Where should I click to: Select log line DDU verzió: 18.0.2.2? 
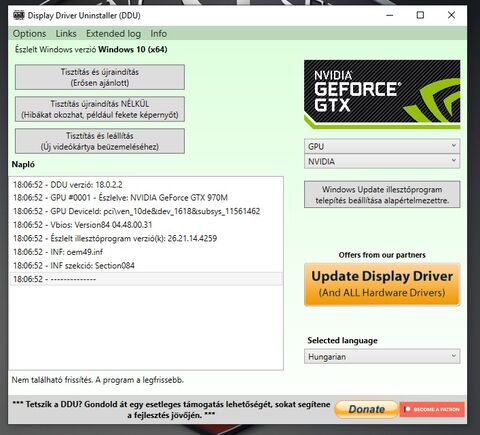pyautogui.click(x=146, y=184)
